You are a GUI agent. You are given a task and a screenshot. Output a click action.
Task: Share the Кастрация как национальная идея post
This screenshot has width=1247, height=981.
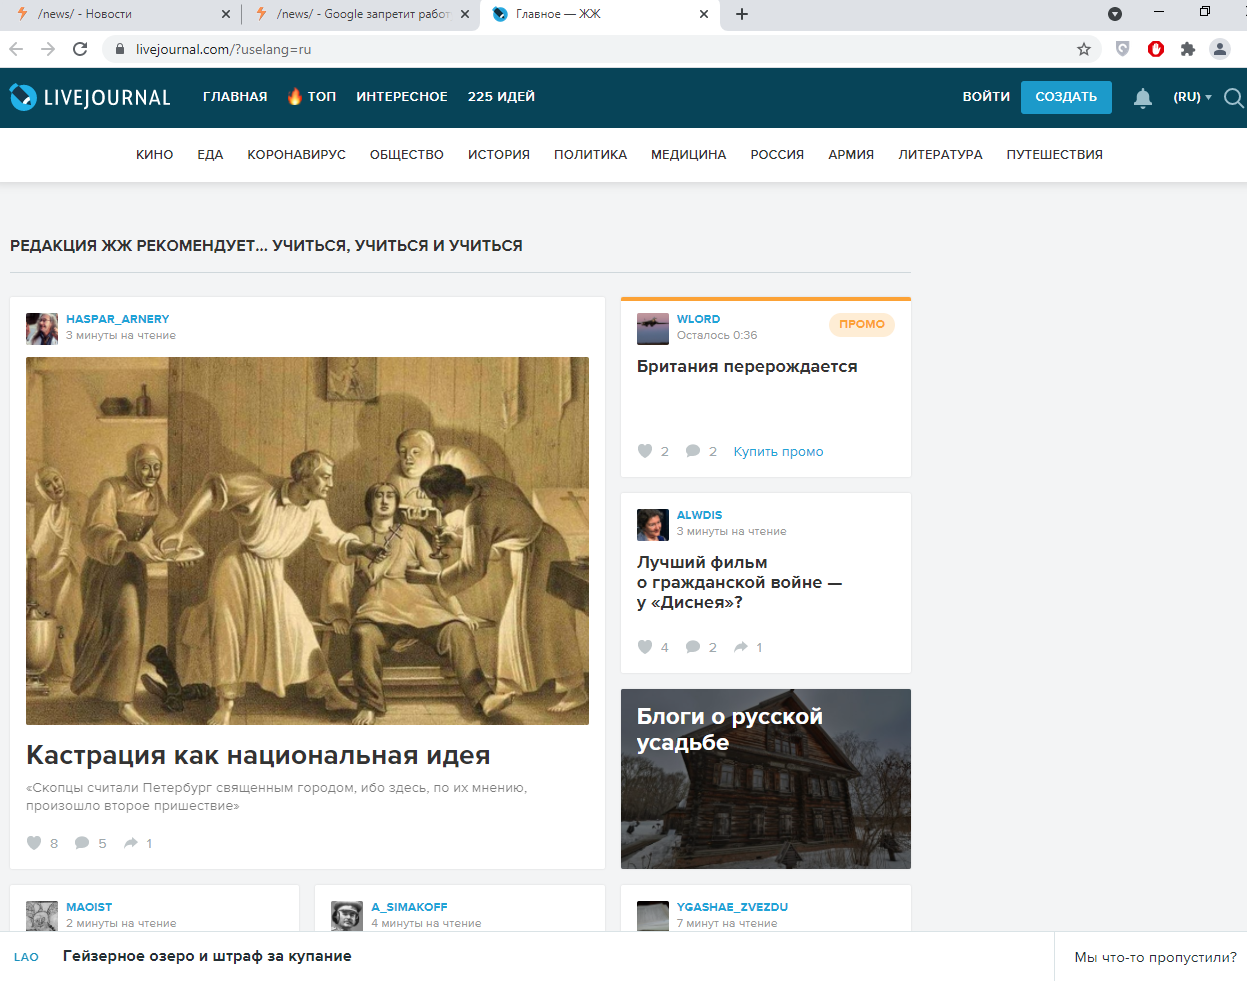point(131,843)
